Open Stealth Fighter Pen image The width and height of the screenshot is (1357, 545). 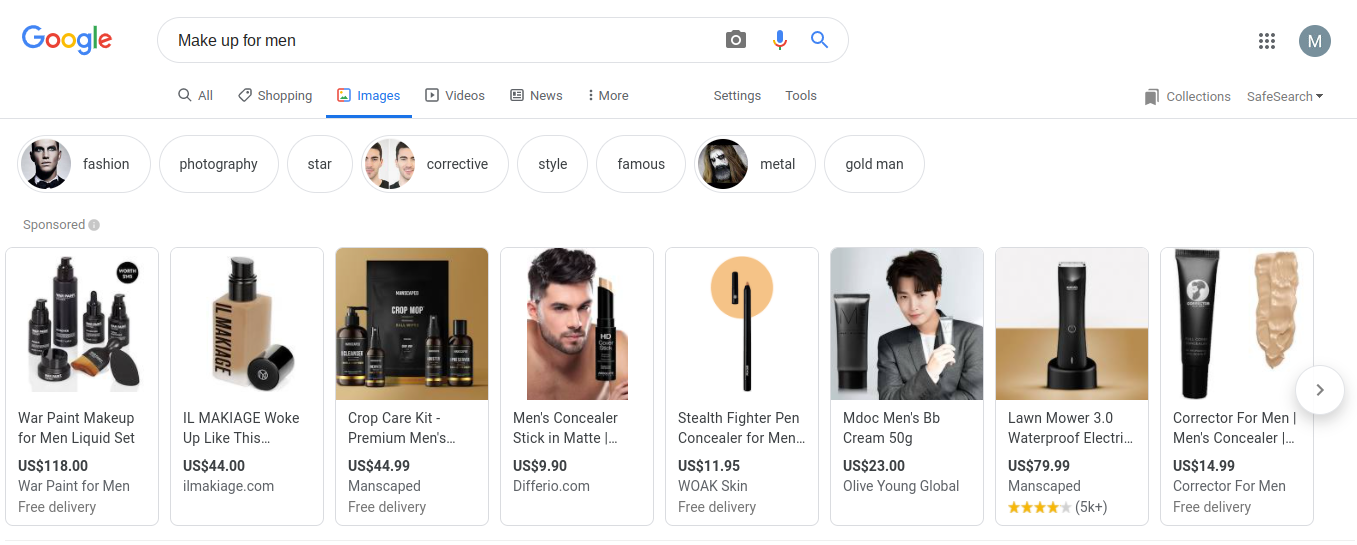[x=742, y=324]
